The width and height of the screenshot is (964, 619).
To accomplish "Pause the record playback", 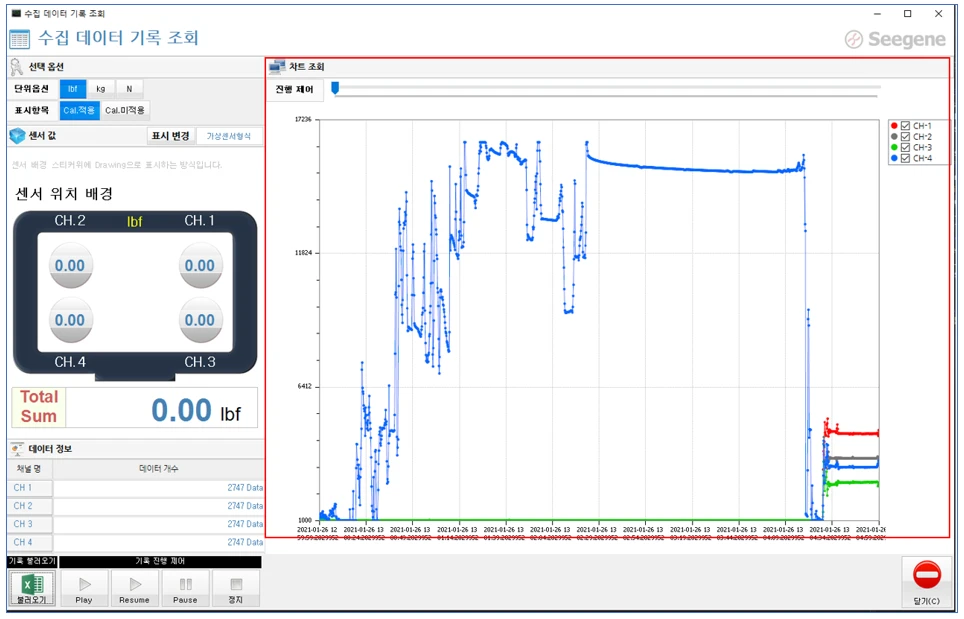I will click(185, 588).
